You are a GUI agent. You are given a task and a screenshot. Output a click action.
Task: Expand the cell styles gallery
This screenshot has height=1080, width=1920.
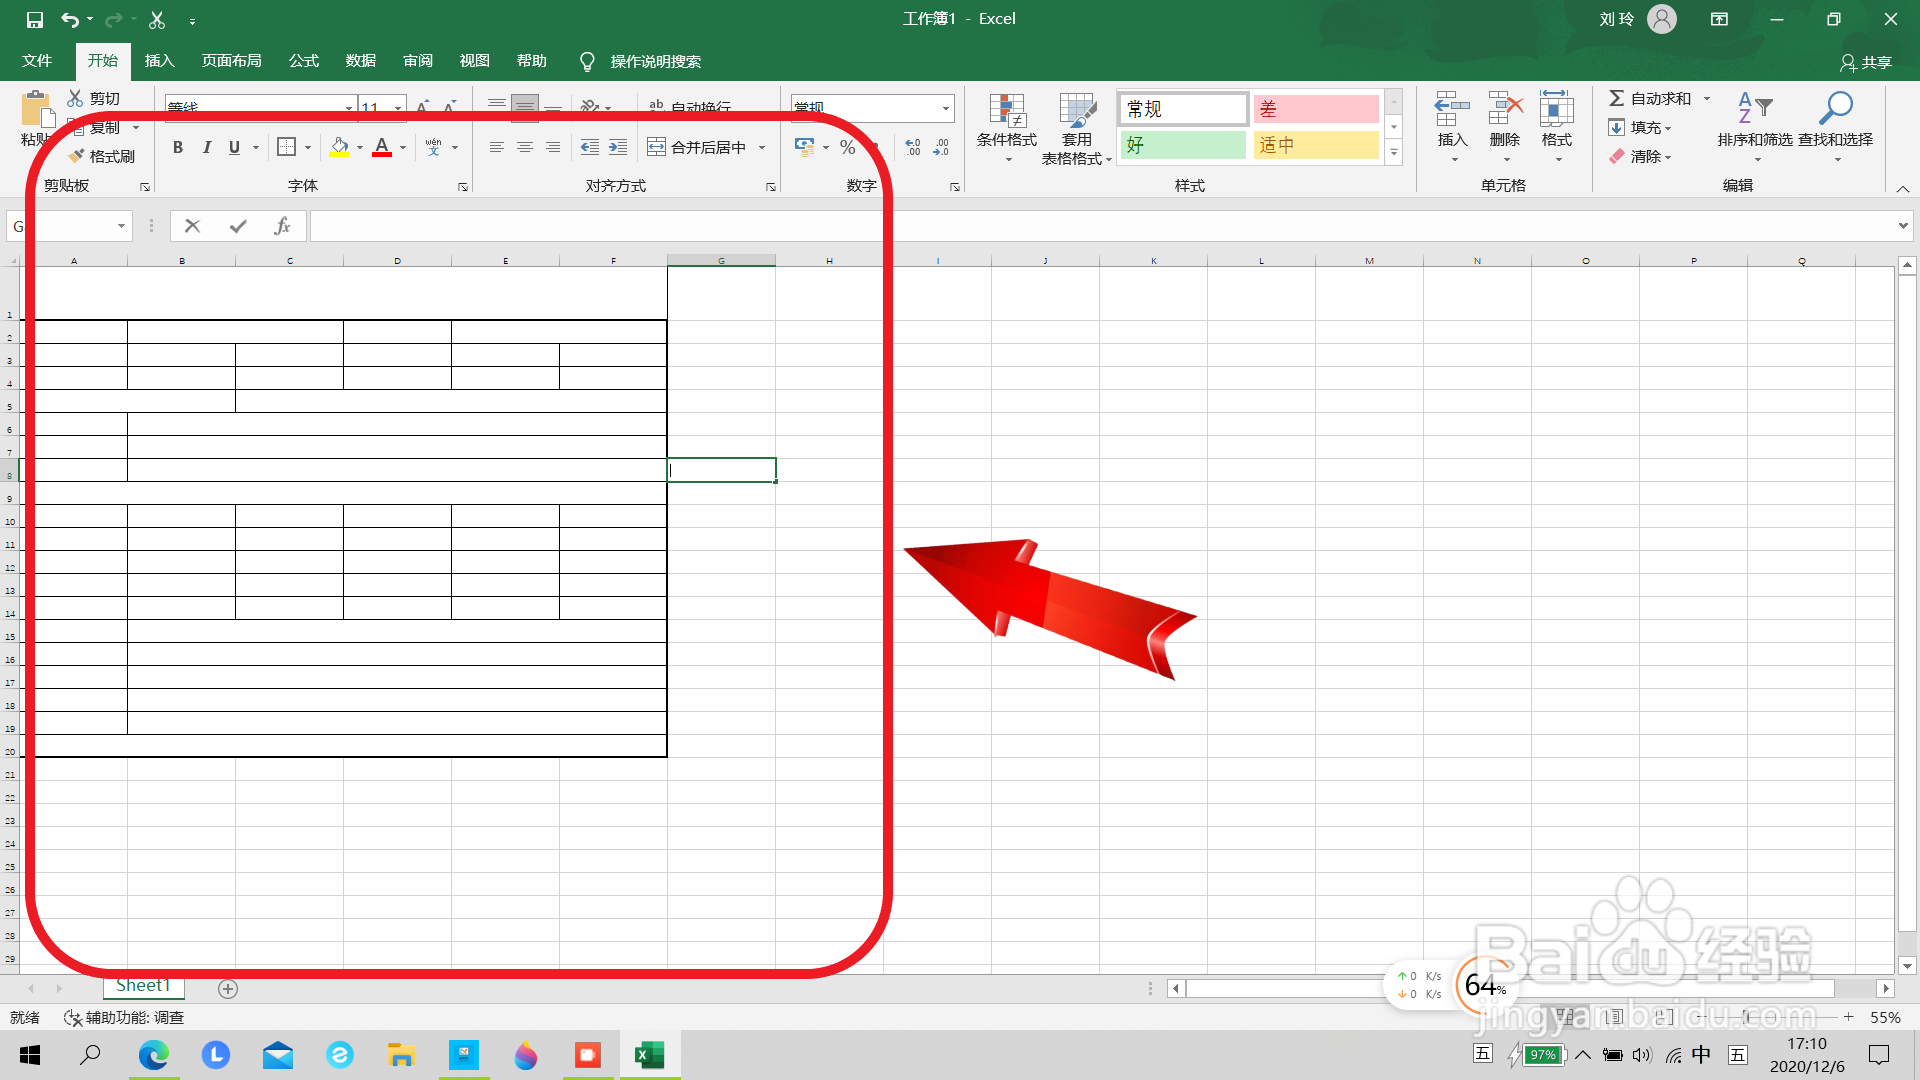[x=1394, y=152]
